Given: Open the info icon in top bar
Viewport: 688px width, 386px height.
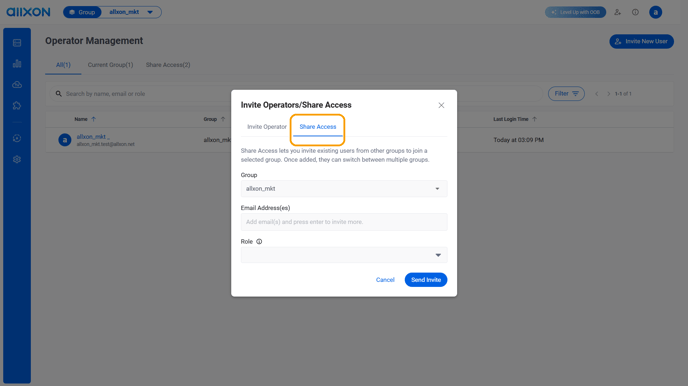Looking at the screenshot, I should point(635,12).
